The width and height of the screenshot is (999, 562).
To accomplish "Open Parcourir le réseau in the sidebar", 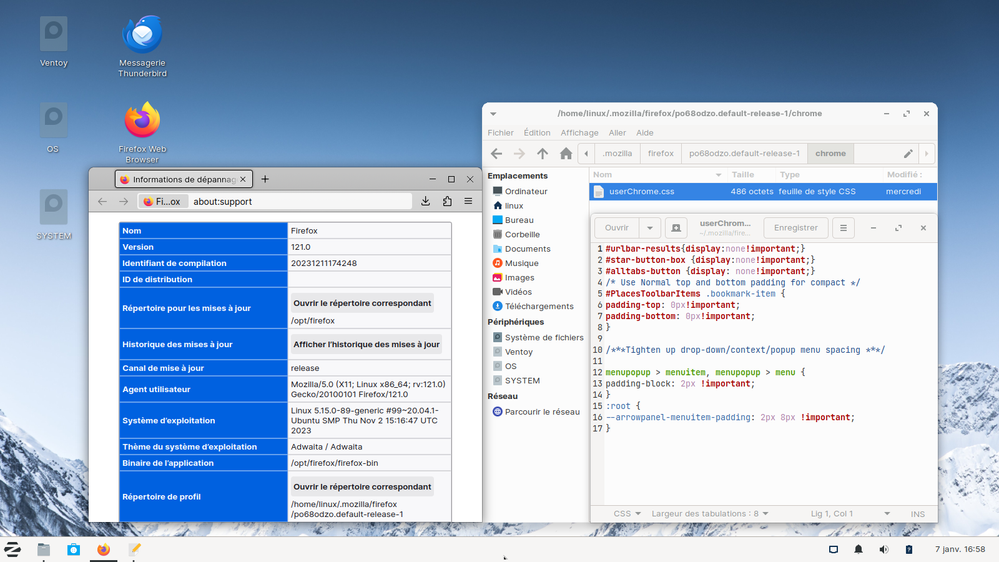I will [542, 412].
